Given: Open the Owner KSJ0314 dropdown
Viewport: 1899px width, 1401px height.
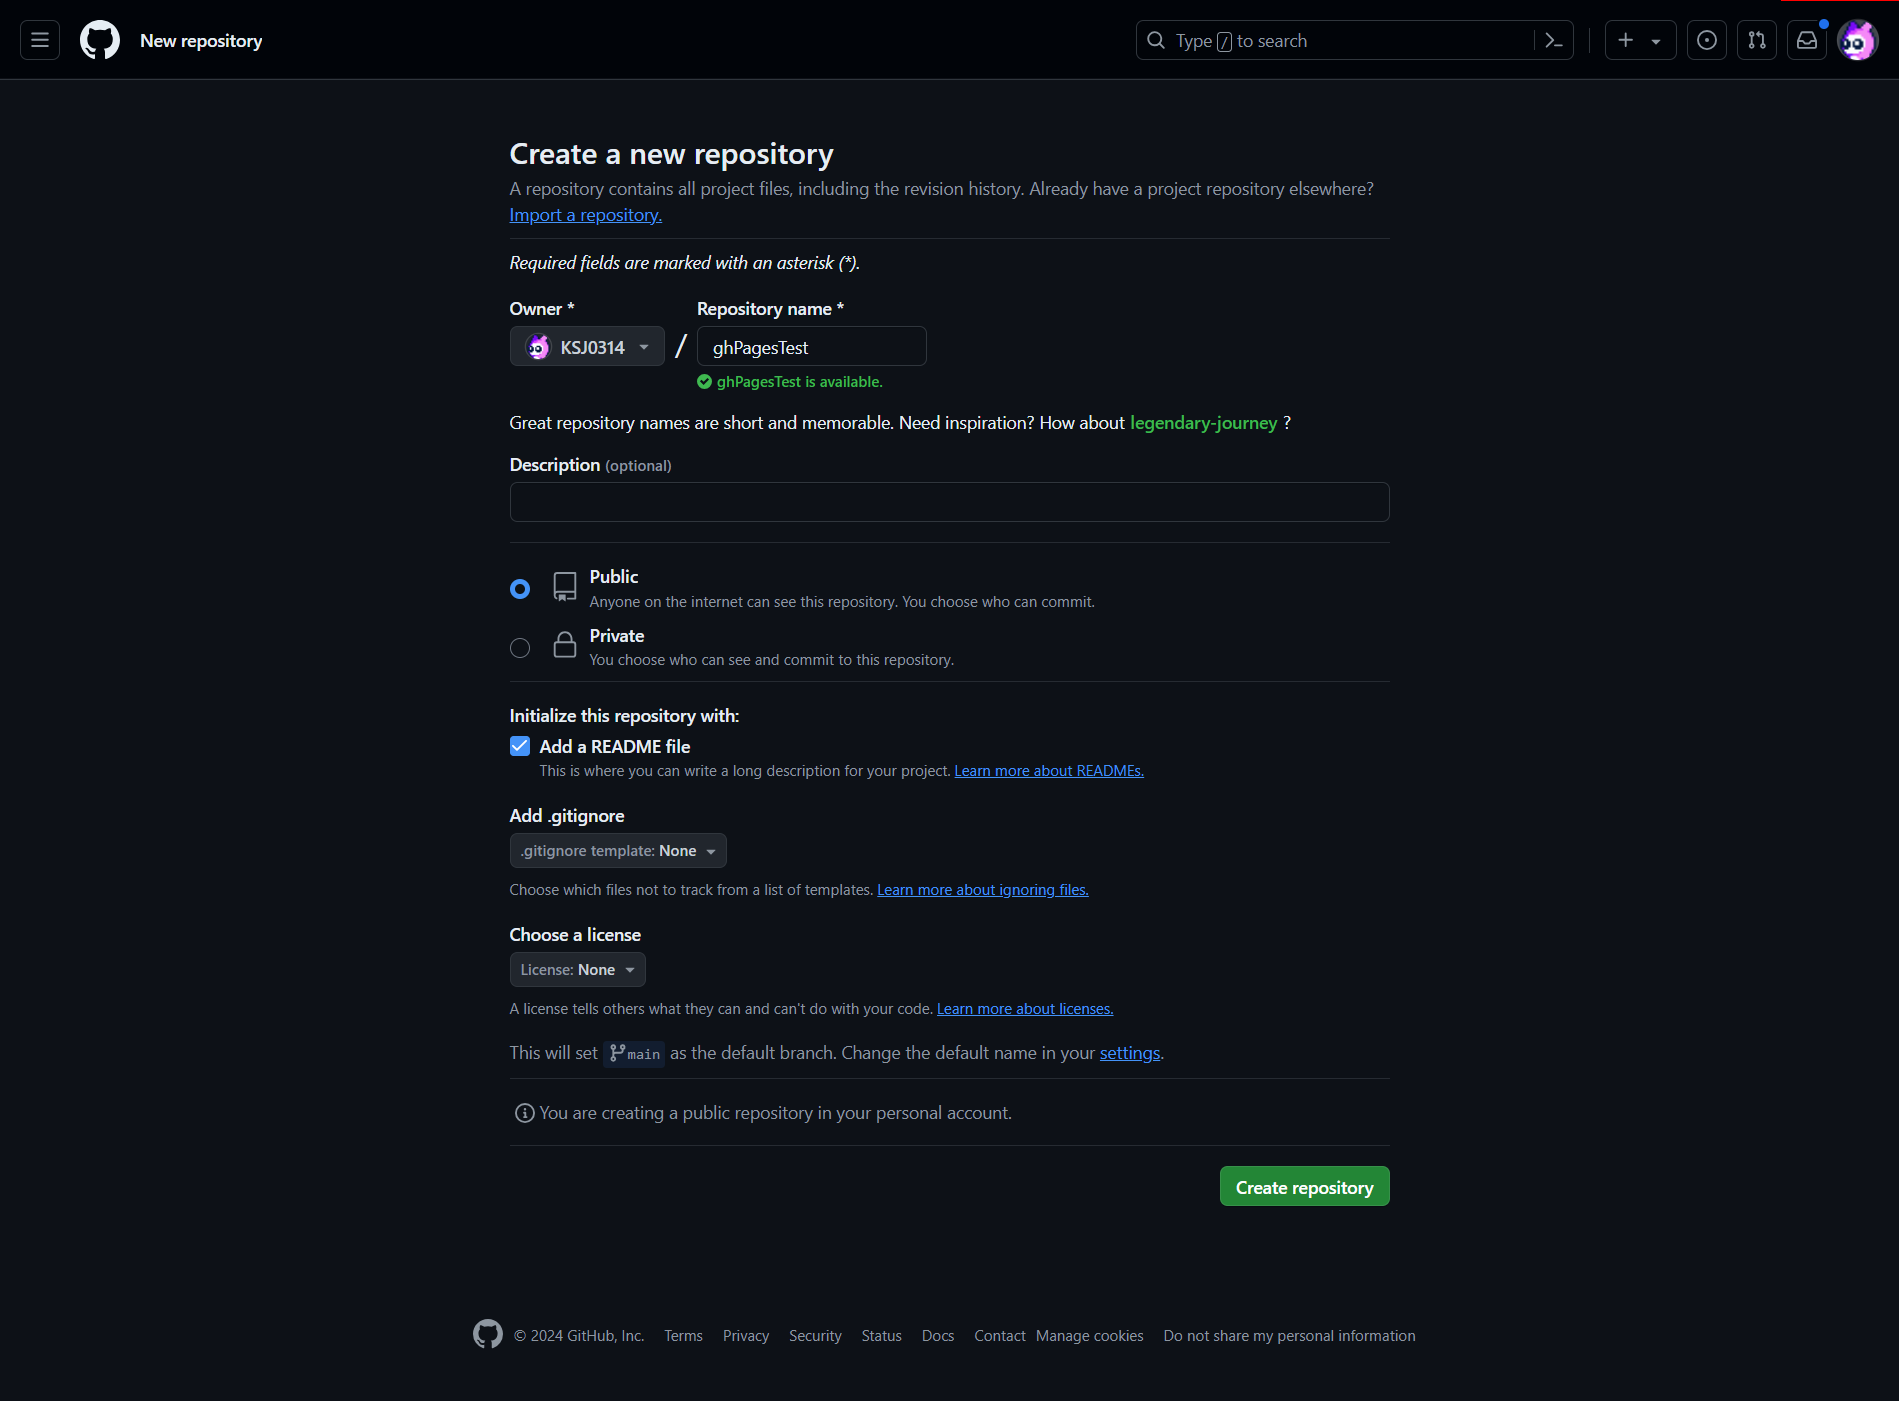Looking at the screenshot, I should coord(587,346).
